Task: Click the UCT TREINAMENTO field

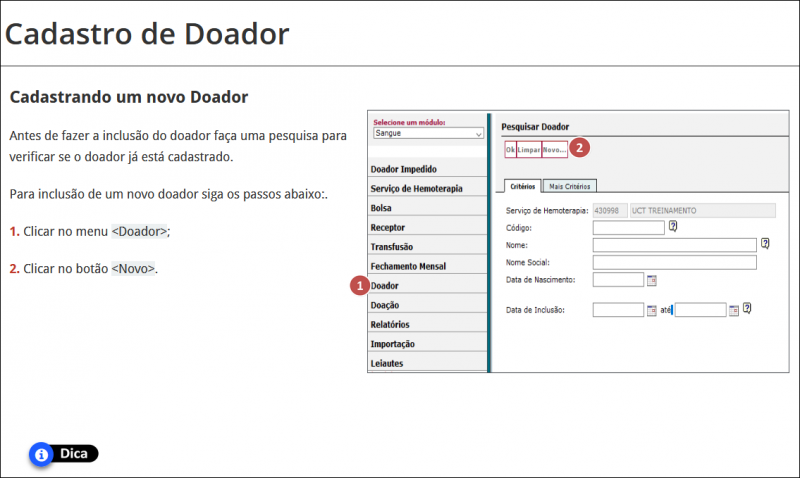Action: pyautogui.click(x=703, y=210)
